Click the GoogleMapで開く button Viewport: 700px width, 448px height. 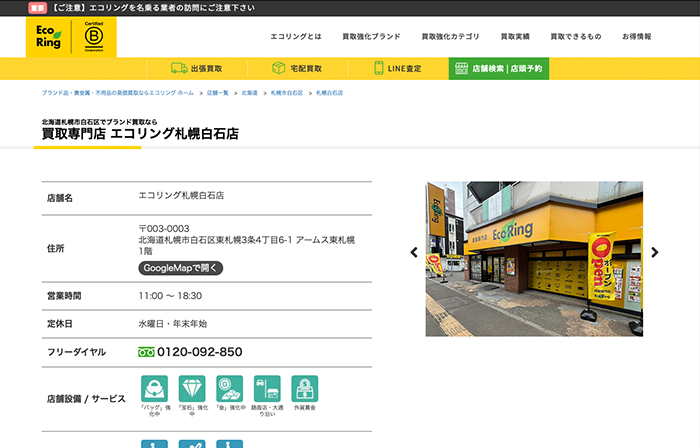[180, 268]
